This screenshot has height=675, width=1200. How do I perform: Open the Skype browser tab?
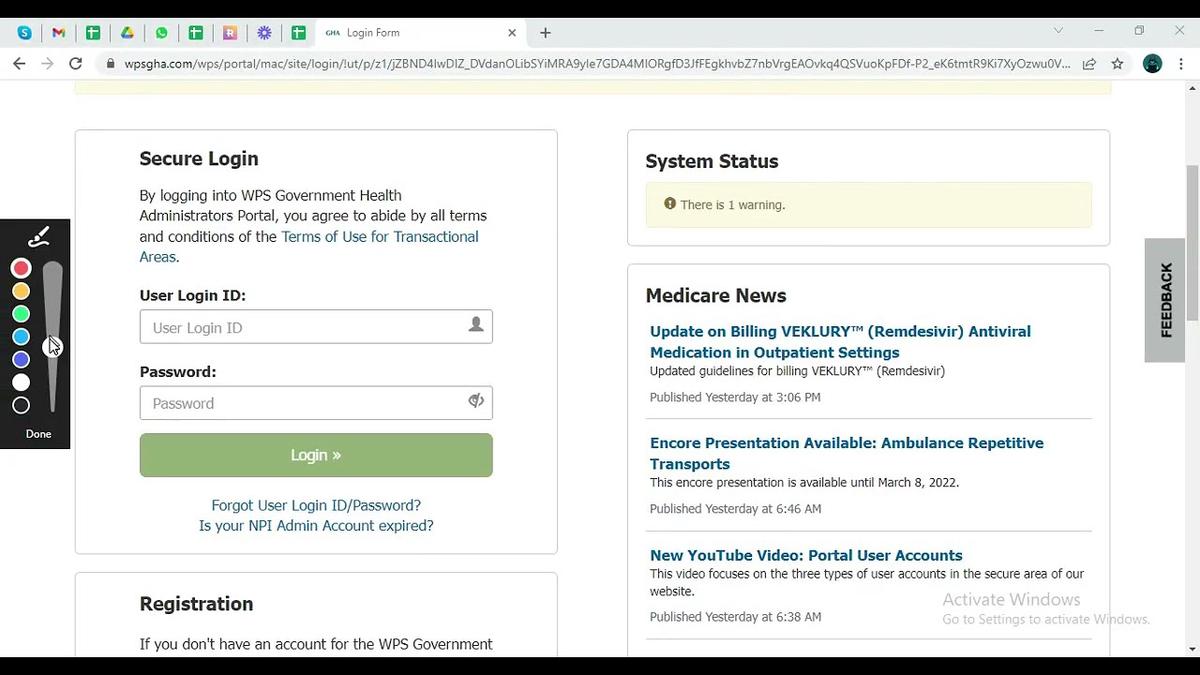coord(25,33)
